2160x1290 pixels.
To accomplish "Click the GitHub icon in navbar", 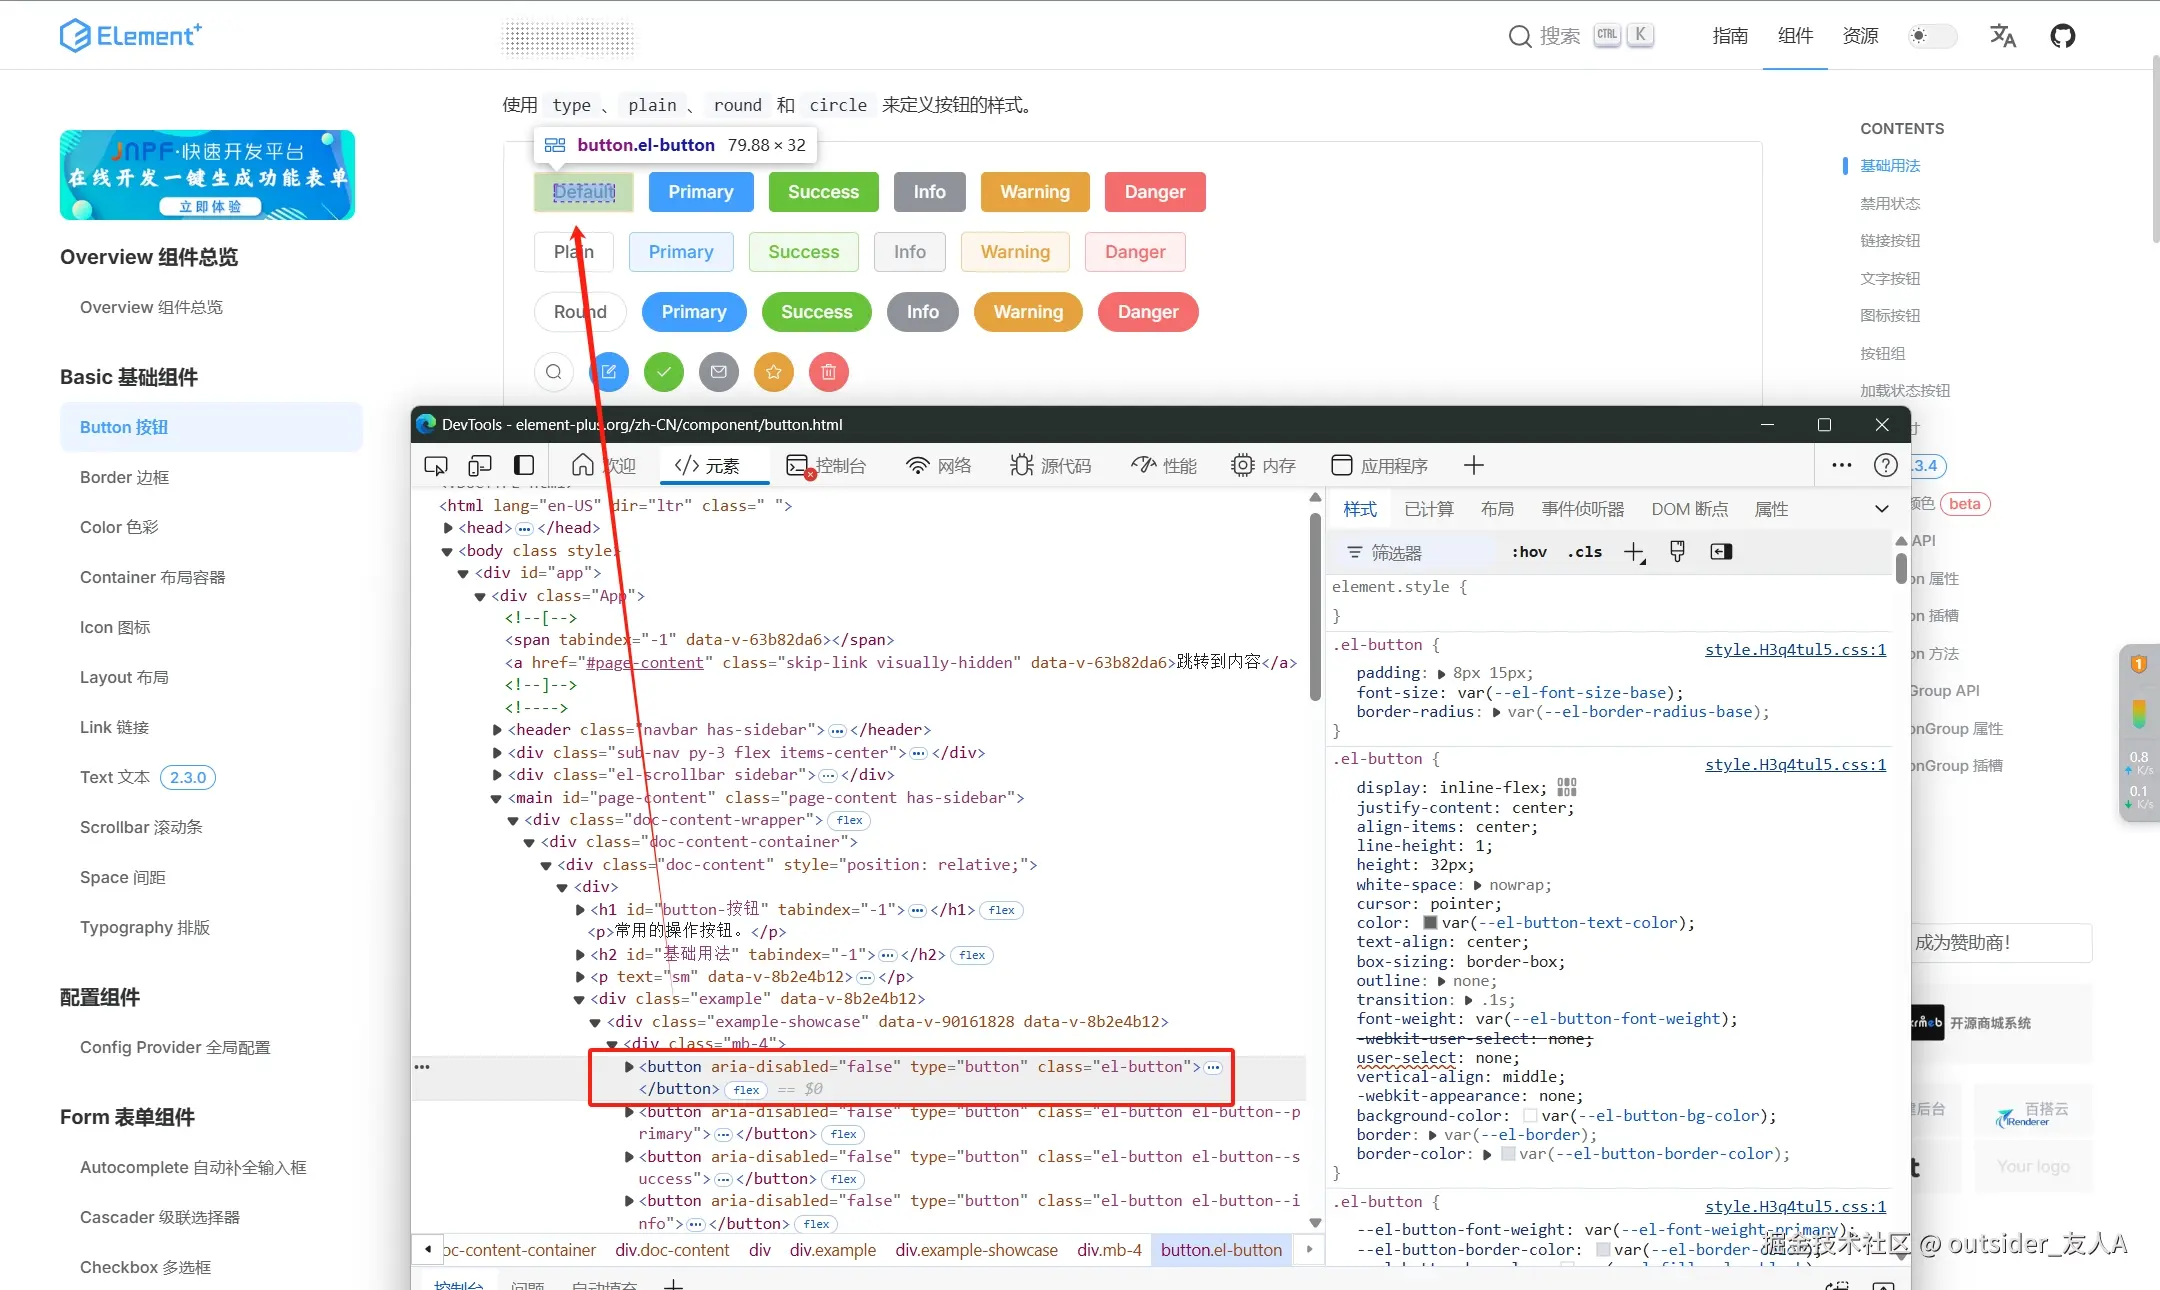I will pos(2062,36).
